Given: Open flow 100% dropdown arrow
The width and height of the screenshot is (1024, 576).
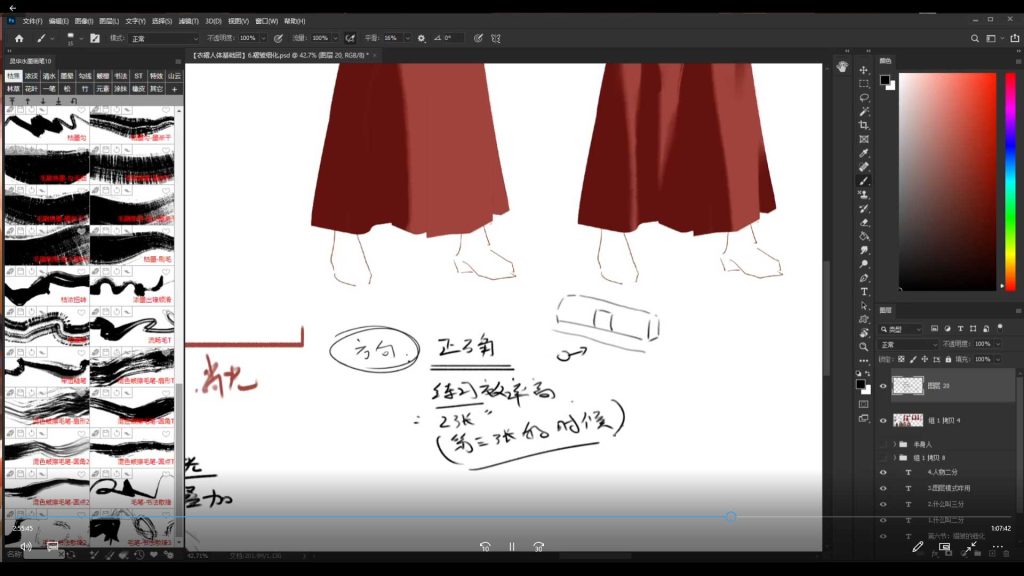Looking at the screenshot, I should (x=336, y=39).
